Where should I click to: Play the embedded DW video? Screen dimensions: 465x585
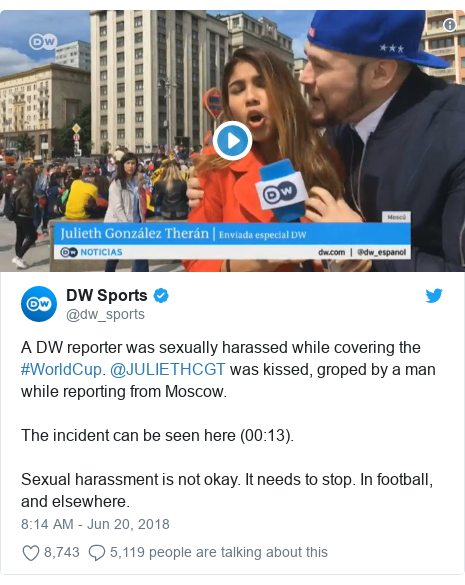232,141
